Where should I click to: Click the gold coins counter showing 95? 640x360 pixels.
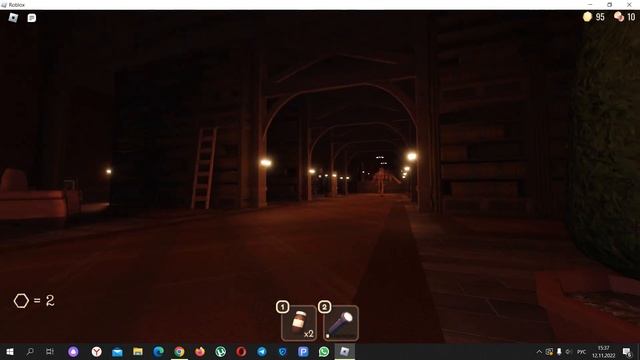[x=594, y=17]
